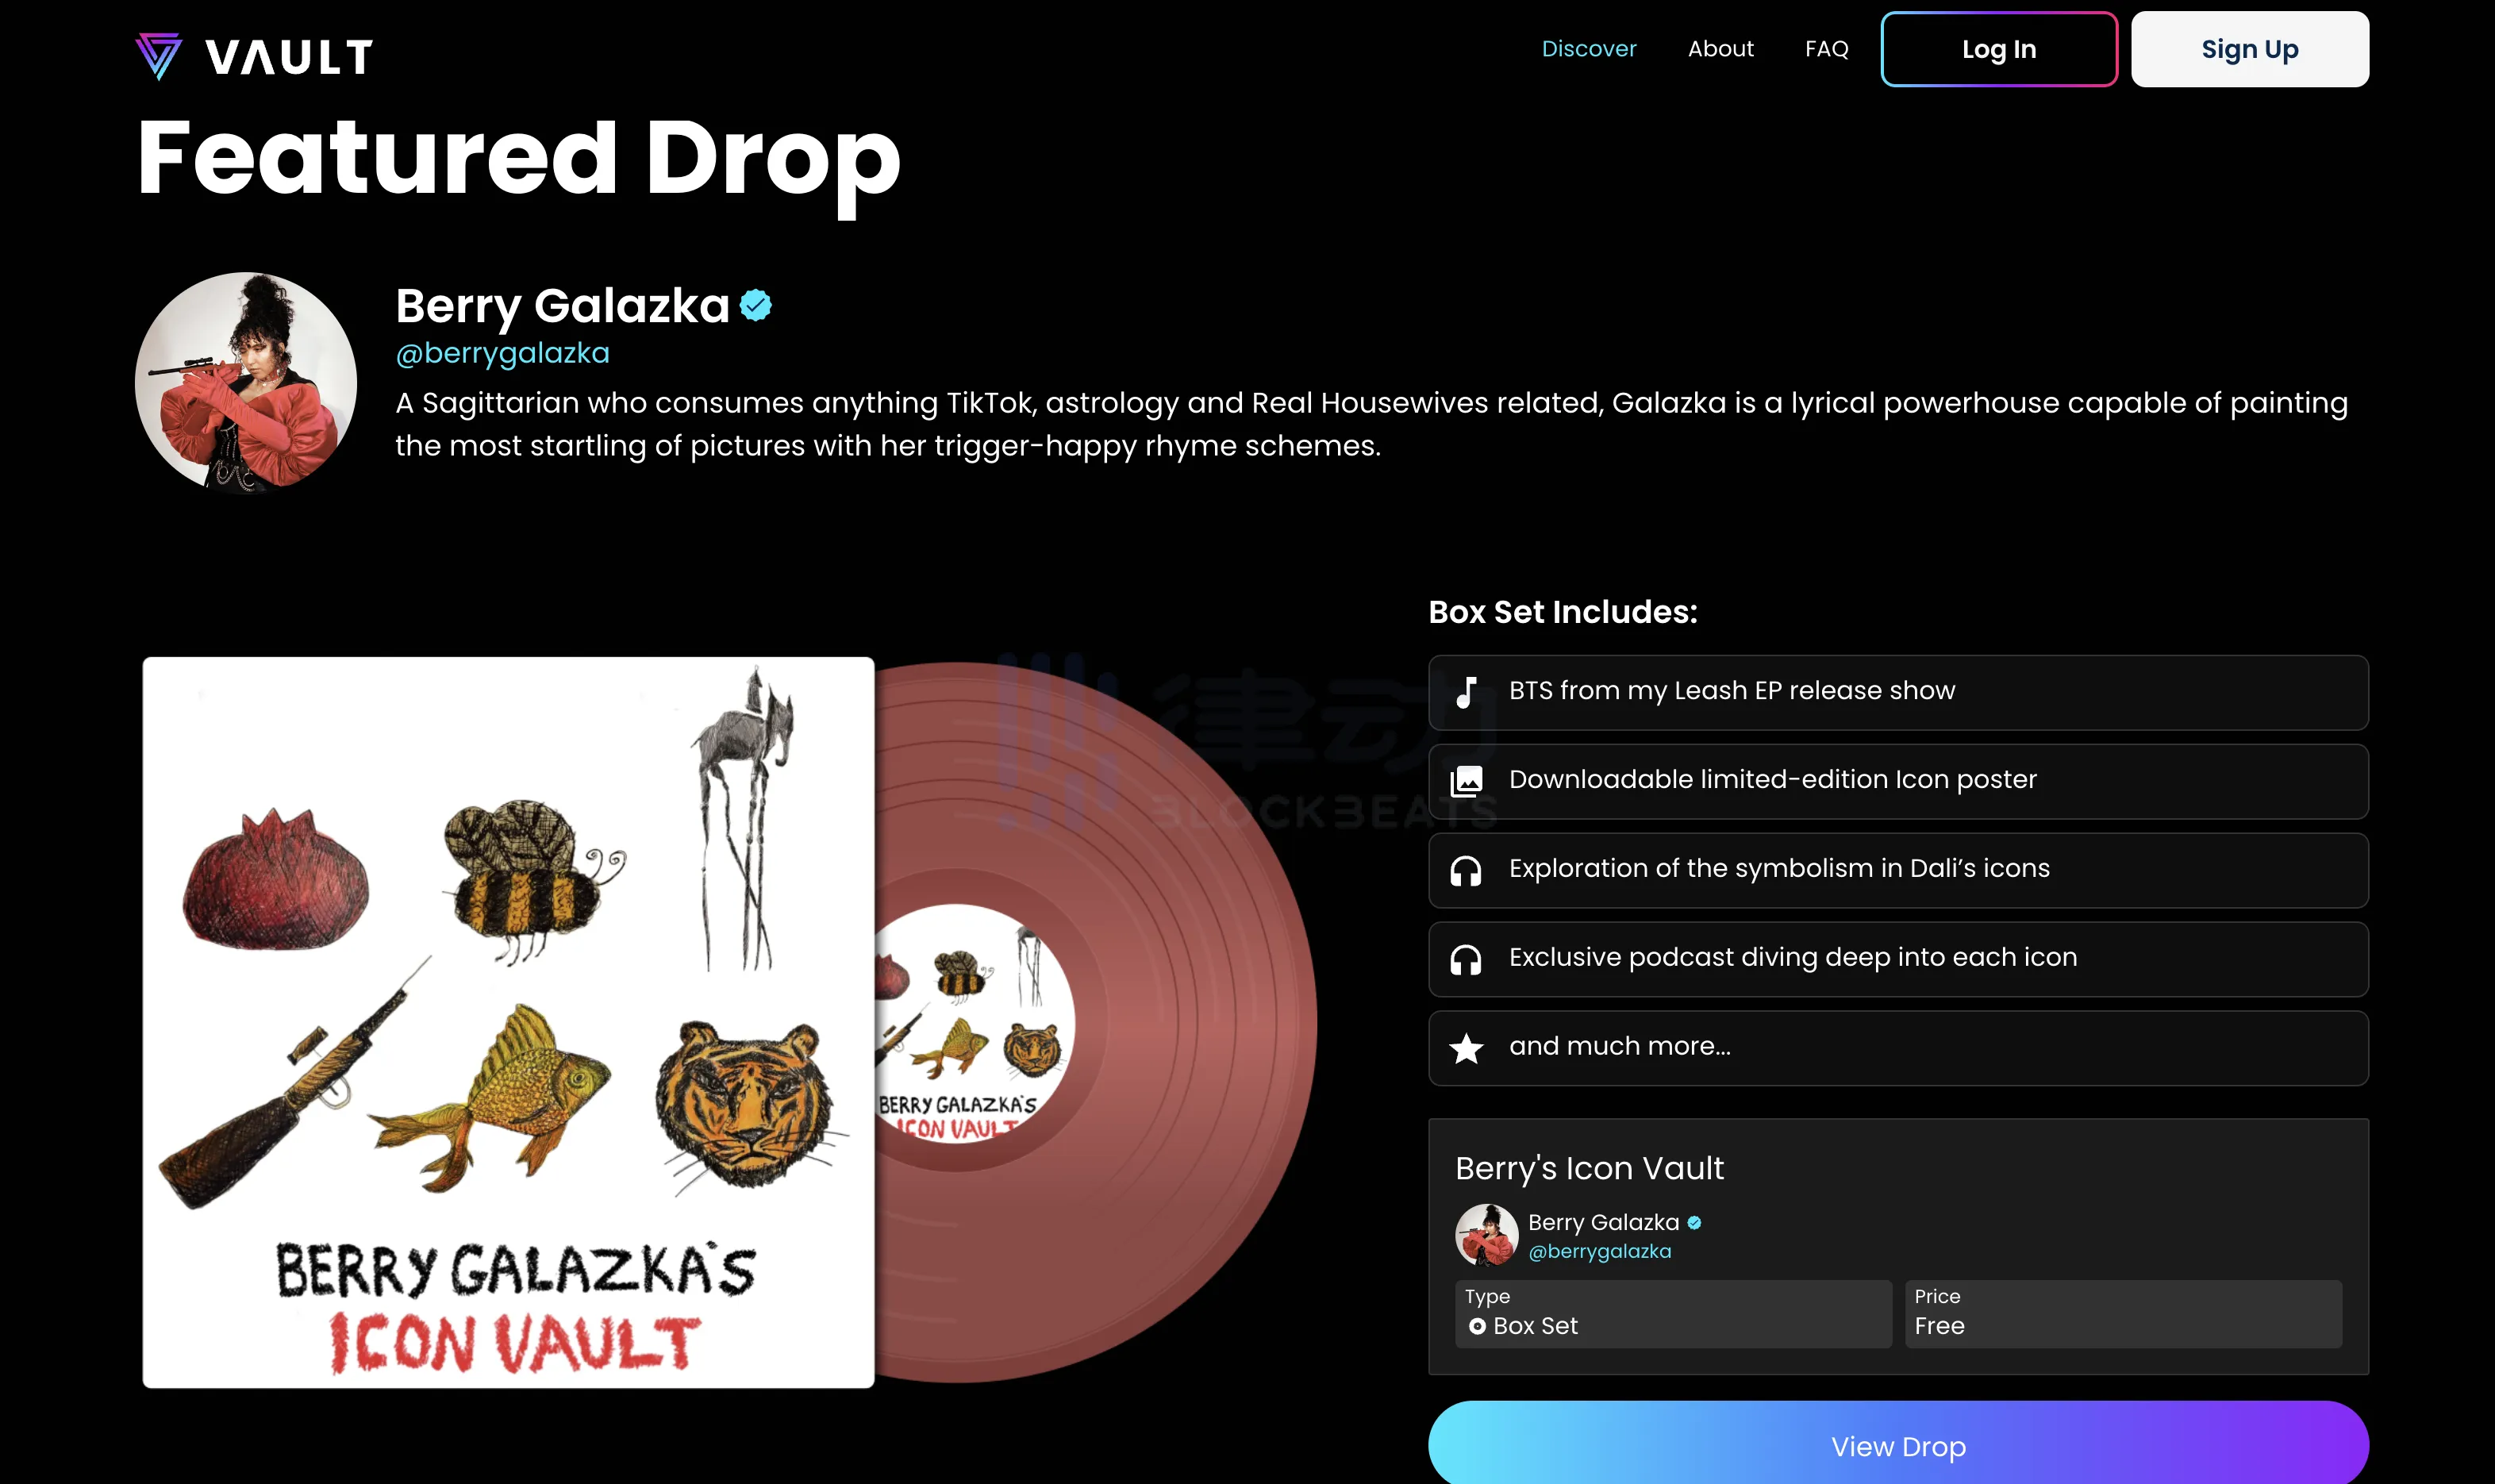2495x1484 pixels.
Task: Open the FAQ navigation menu item
Action: click(1828, 48)
